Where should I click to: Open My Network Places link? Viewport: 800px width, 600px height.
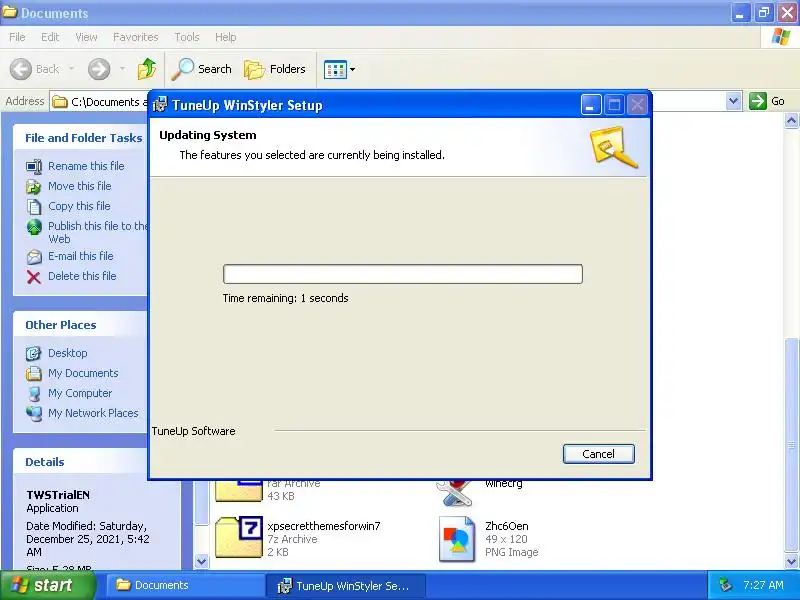93,413
